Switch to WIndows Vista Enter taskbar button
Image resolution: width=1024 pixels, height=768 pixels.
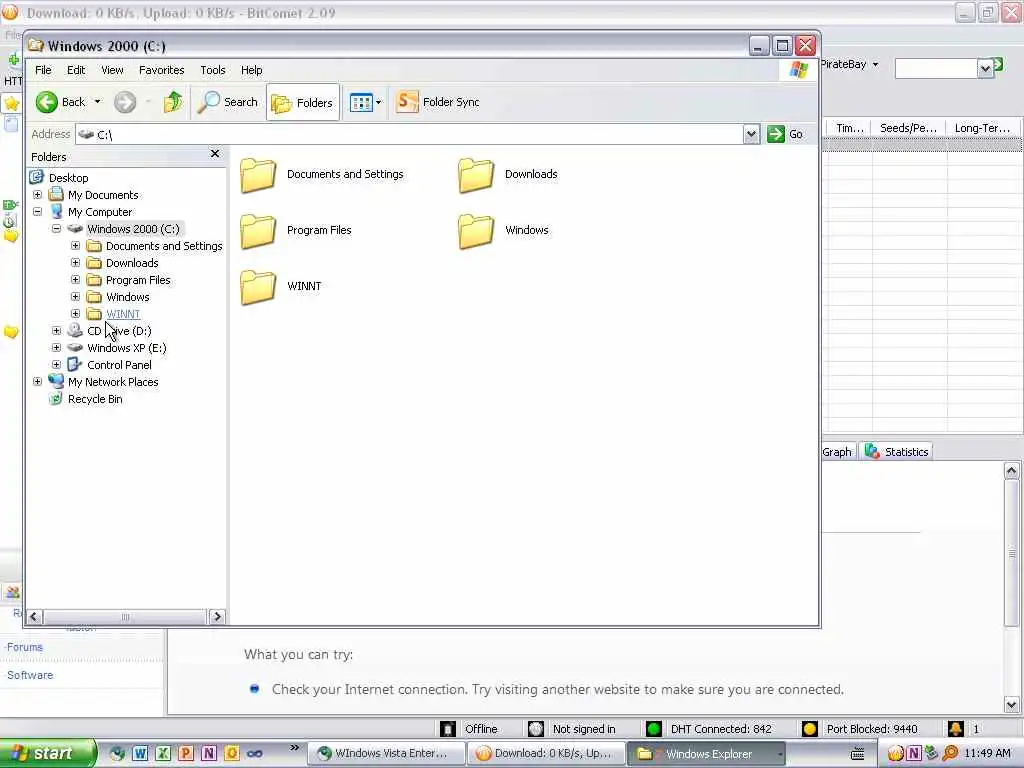tap(385, 754)
